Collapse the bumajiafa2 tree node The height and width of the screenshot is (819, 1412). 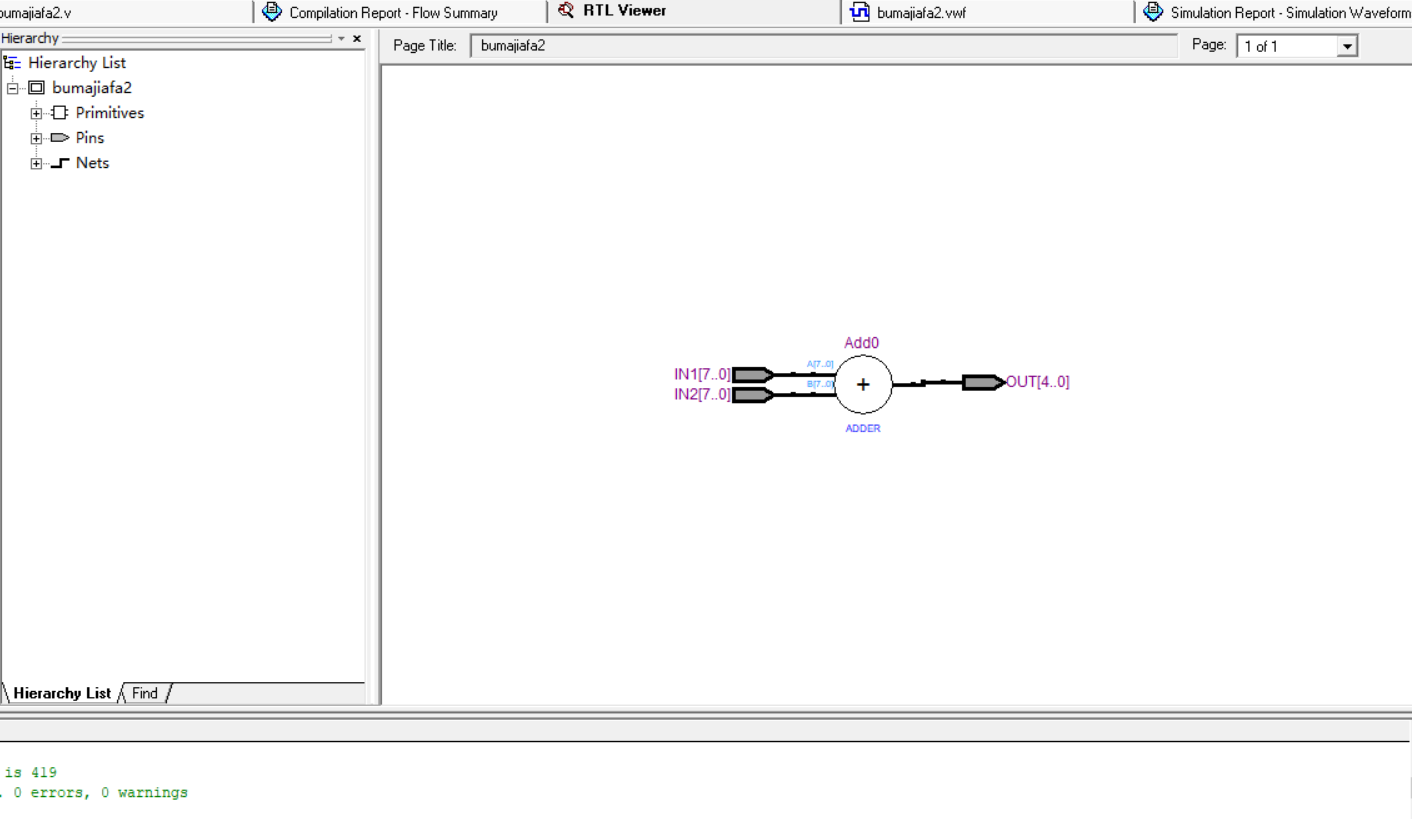point(12,88)
